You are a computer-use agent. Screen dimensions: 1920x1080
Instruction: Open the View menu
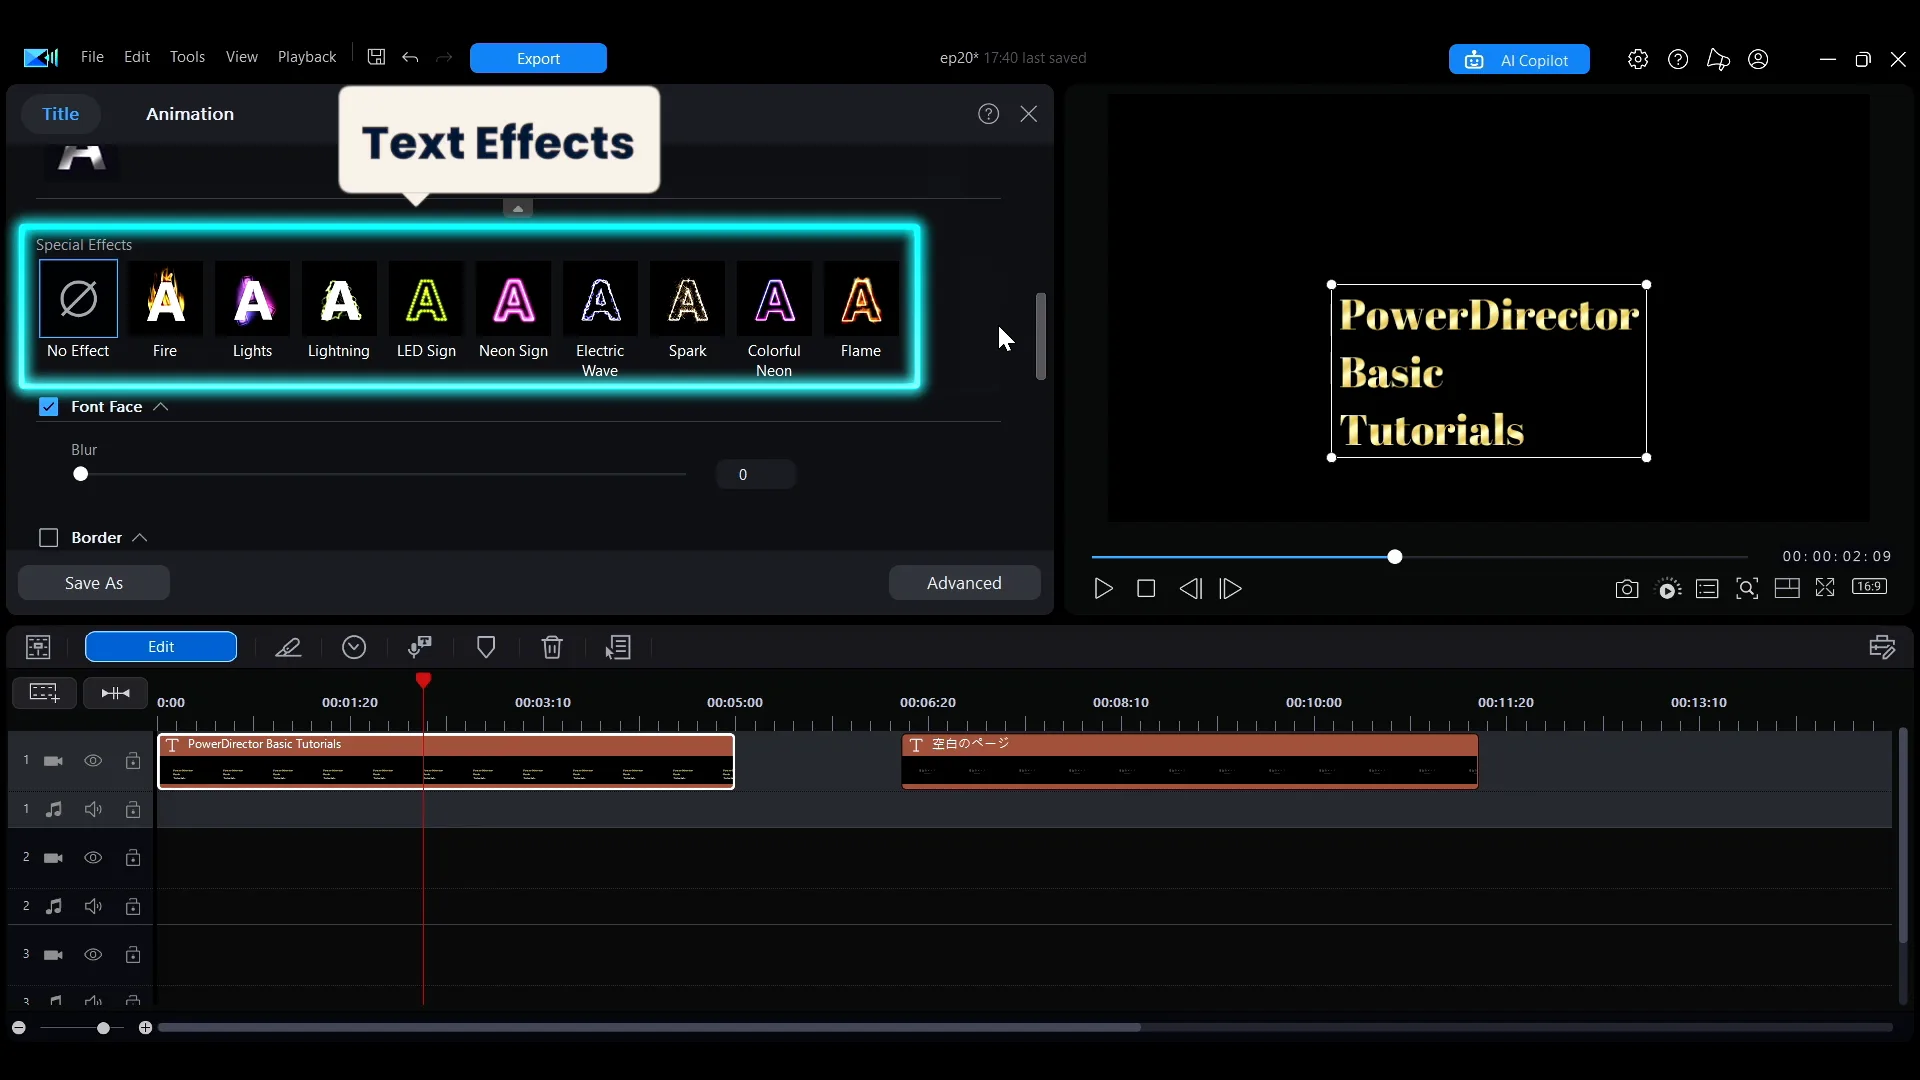click(241, 57)
